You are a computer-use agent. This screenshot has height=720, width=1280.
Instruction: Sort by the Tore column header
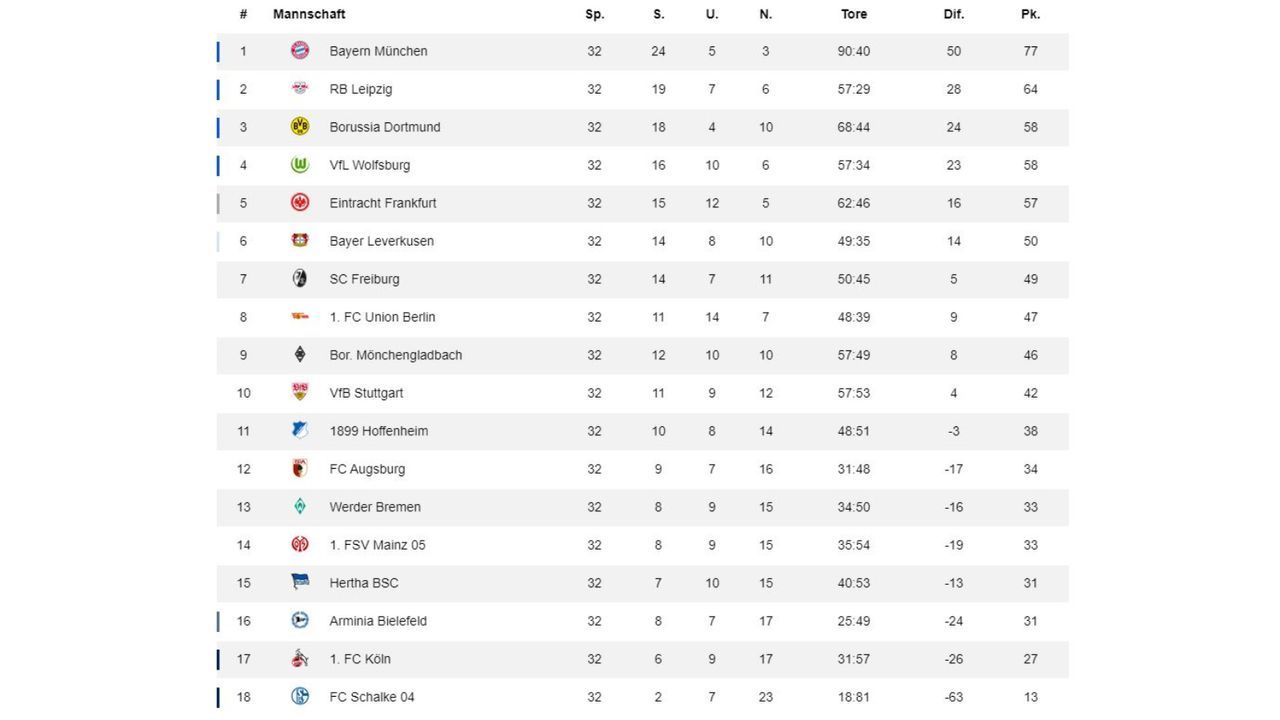coord(854,14)
